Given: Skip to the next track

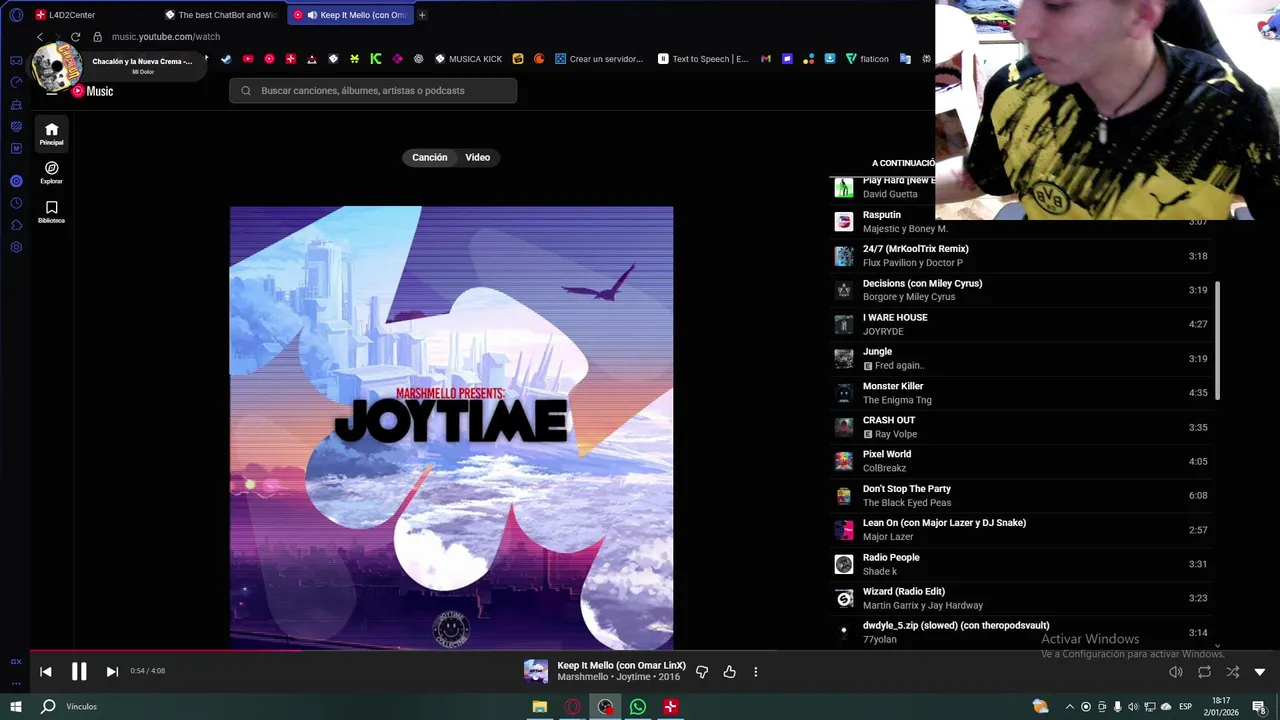Looking at the screenshot, I should pyautogui.click(x=112, y=672).
